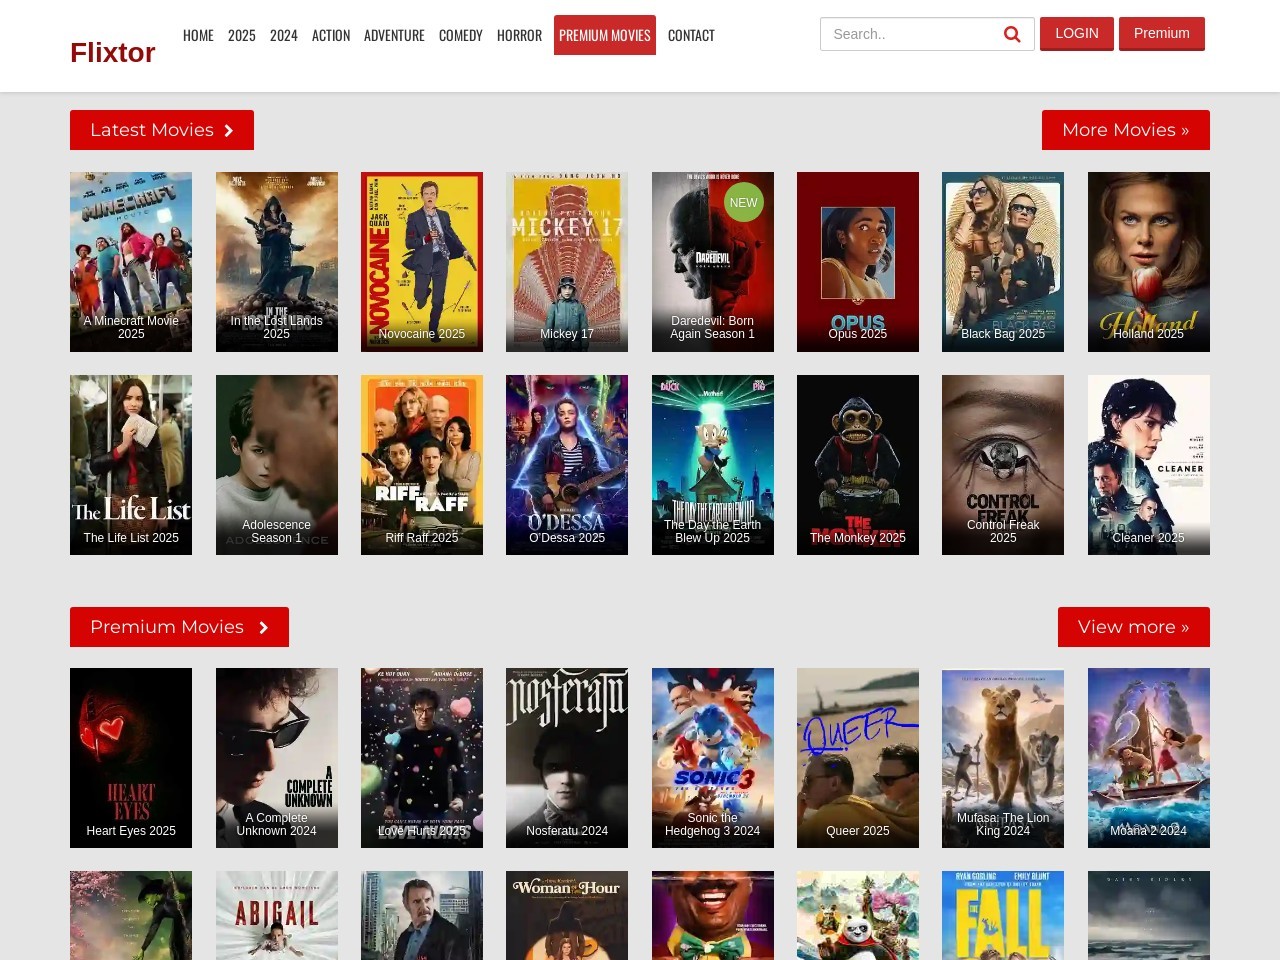Click More Movies » button
Viewport: 1280px width, 960px height.
click(x=1126, y=130)
